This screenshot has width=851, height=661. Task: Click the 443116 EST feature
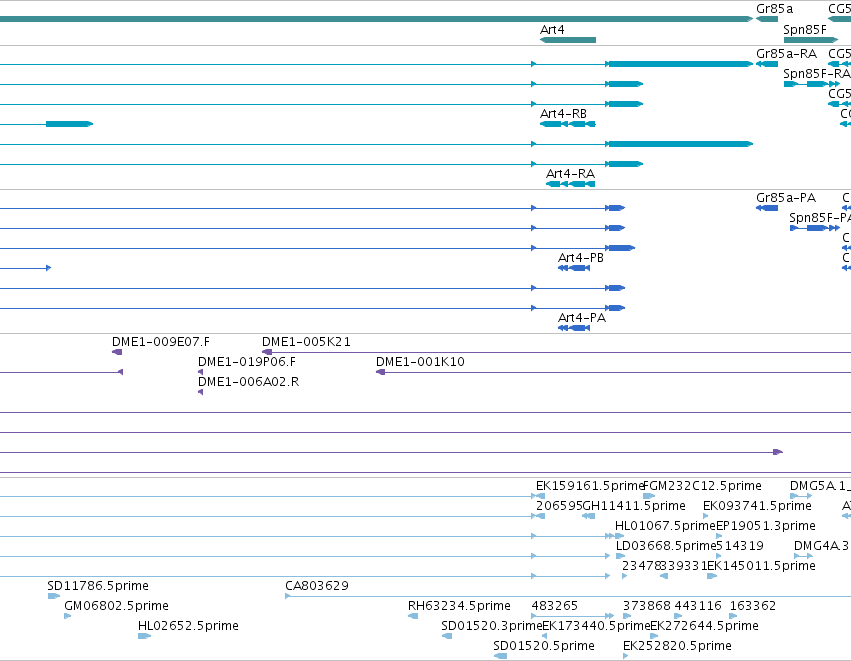coord(677,616)
